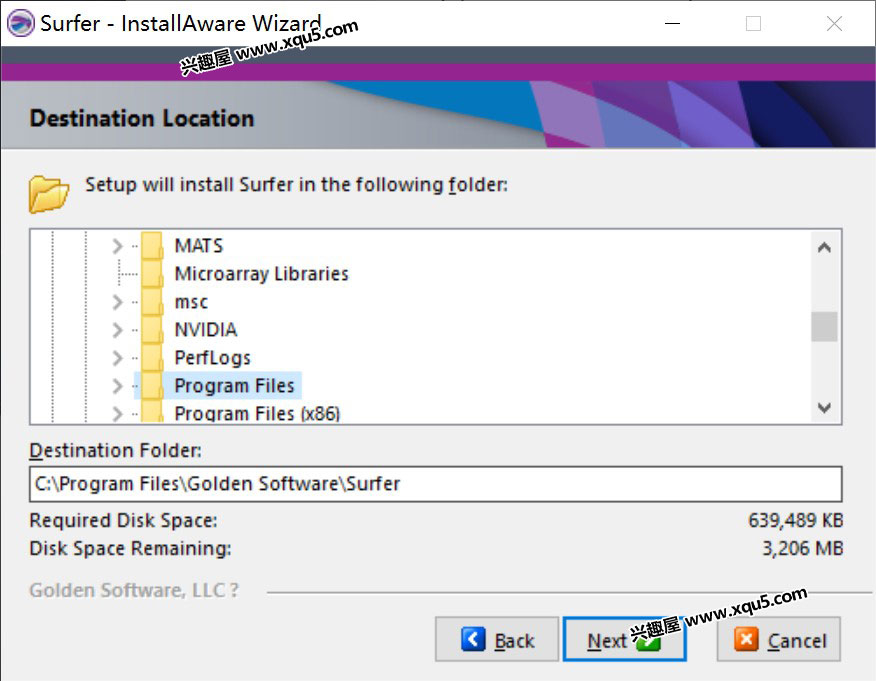Click the folder tree scroll up arrow

click(824, 247)
